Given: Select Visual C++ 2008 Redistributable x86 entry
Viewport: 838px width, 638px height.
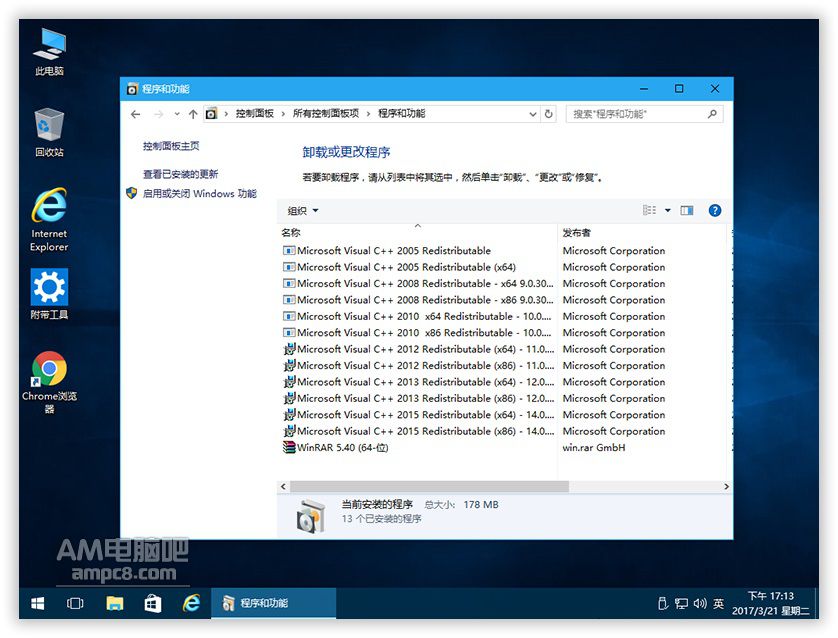Looking at the screenshot, I should pos(418,300).
